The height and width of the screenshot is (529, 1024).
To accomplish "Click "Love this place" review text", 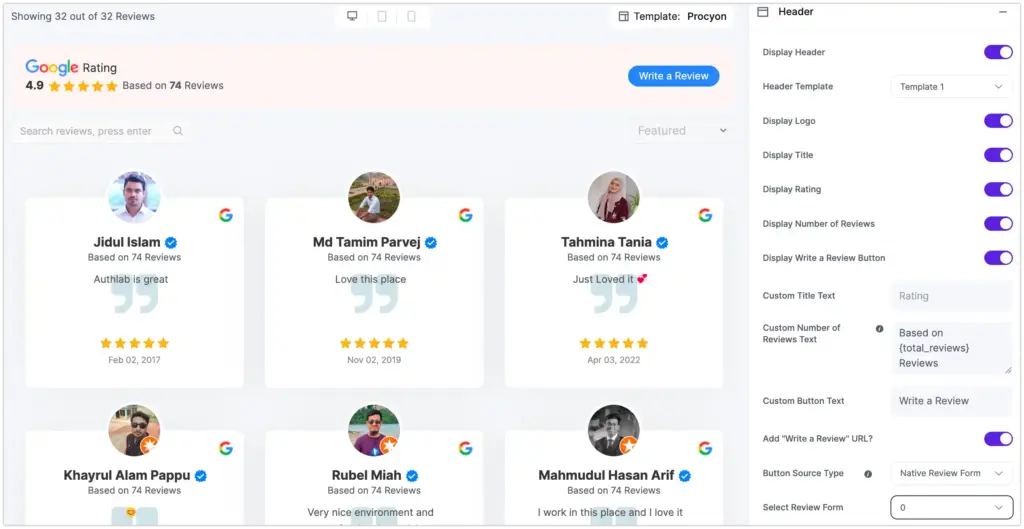I will tap(370, 280).
